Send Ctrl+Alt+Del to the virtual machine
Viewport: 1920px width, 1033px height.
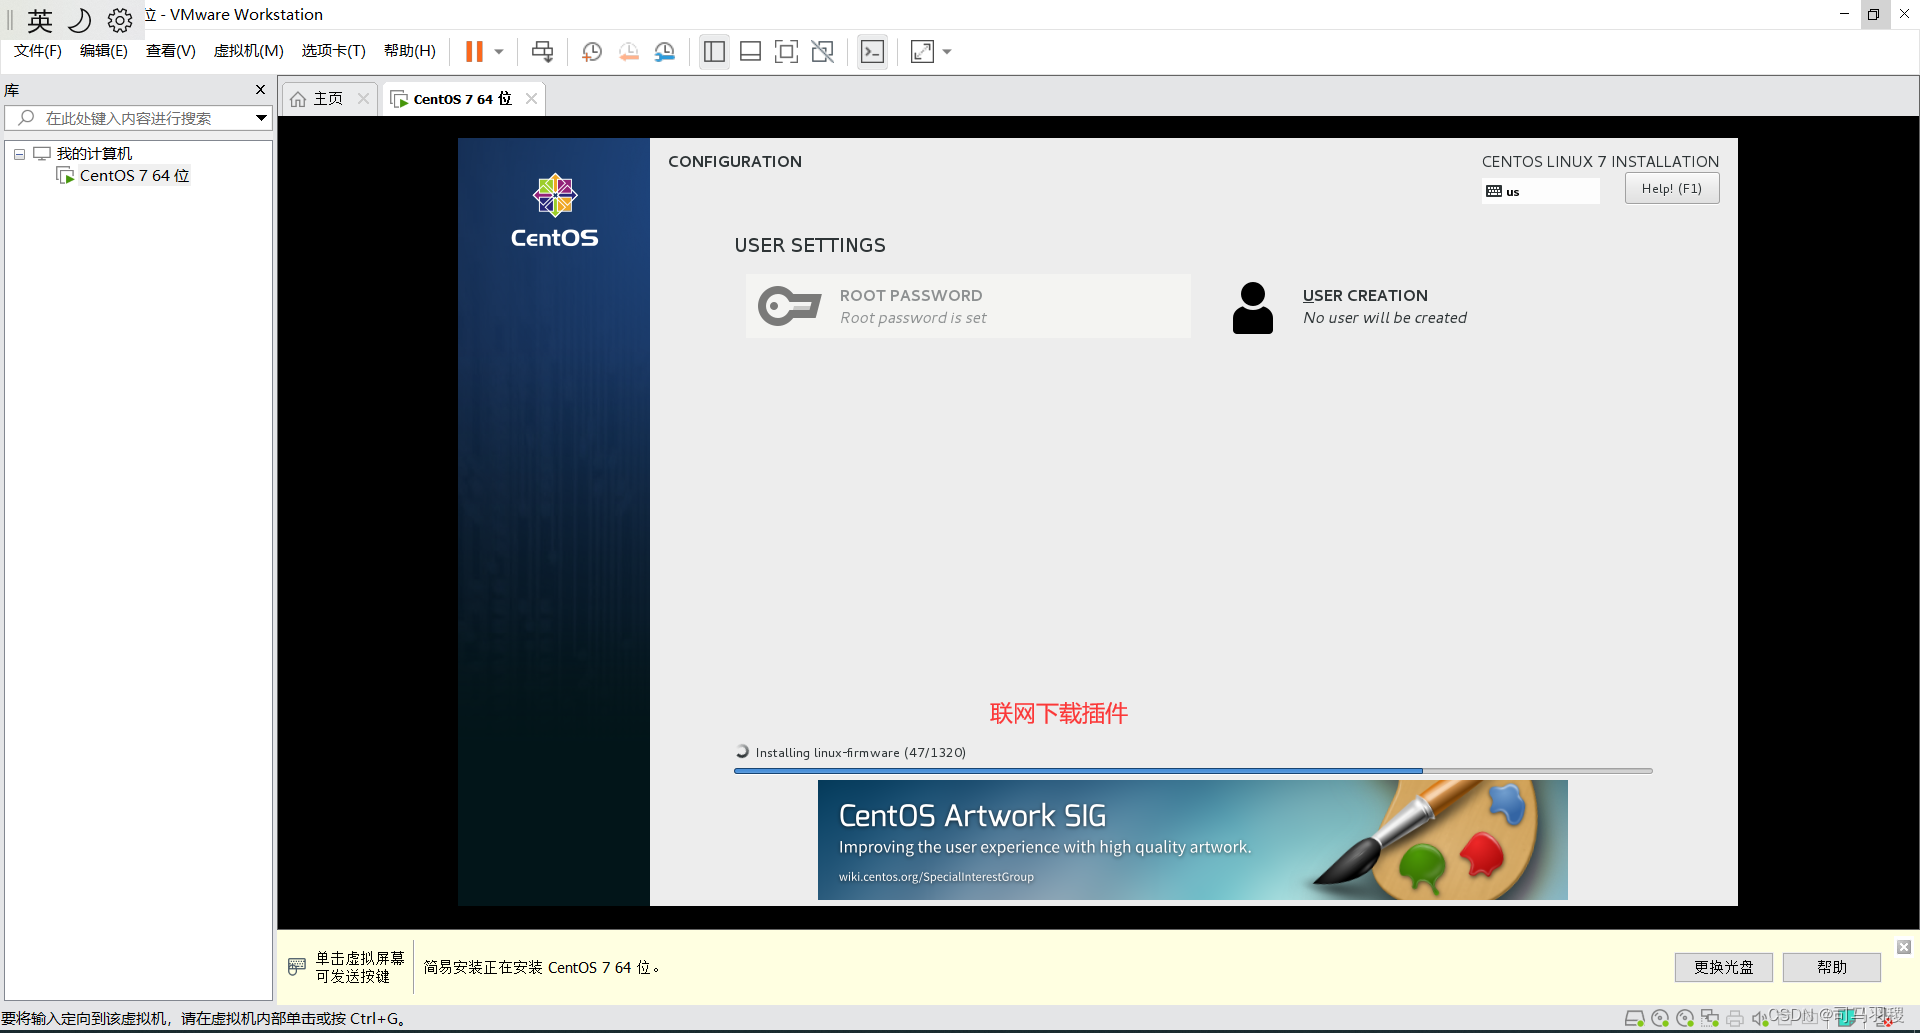542,51
